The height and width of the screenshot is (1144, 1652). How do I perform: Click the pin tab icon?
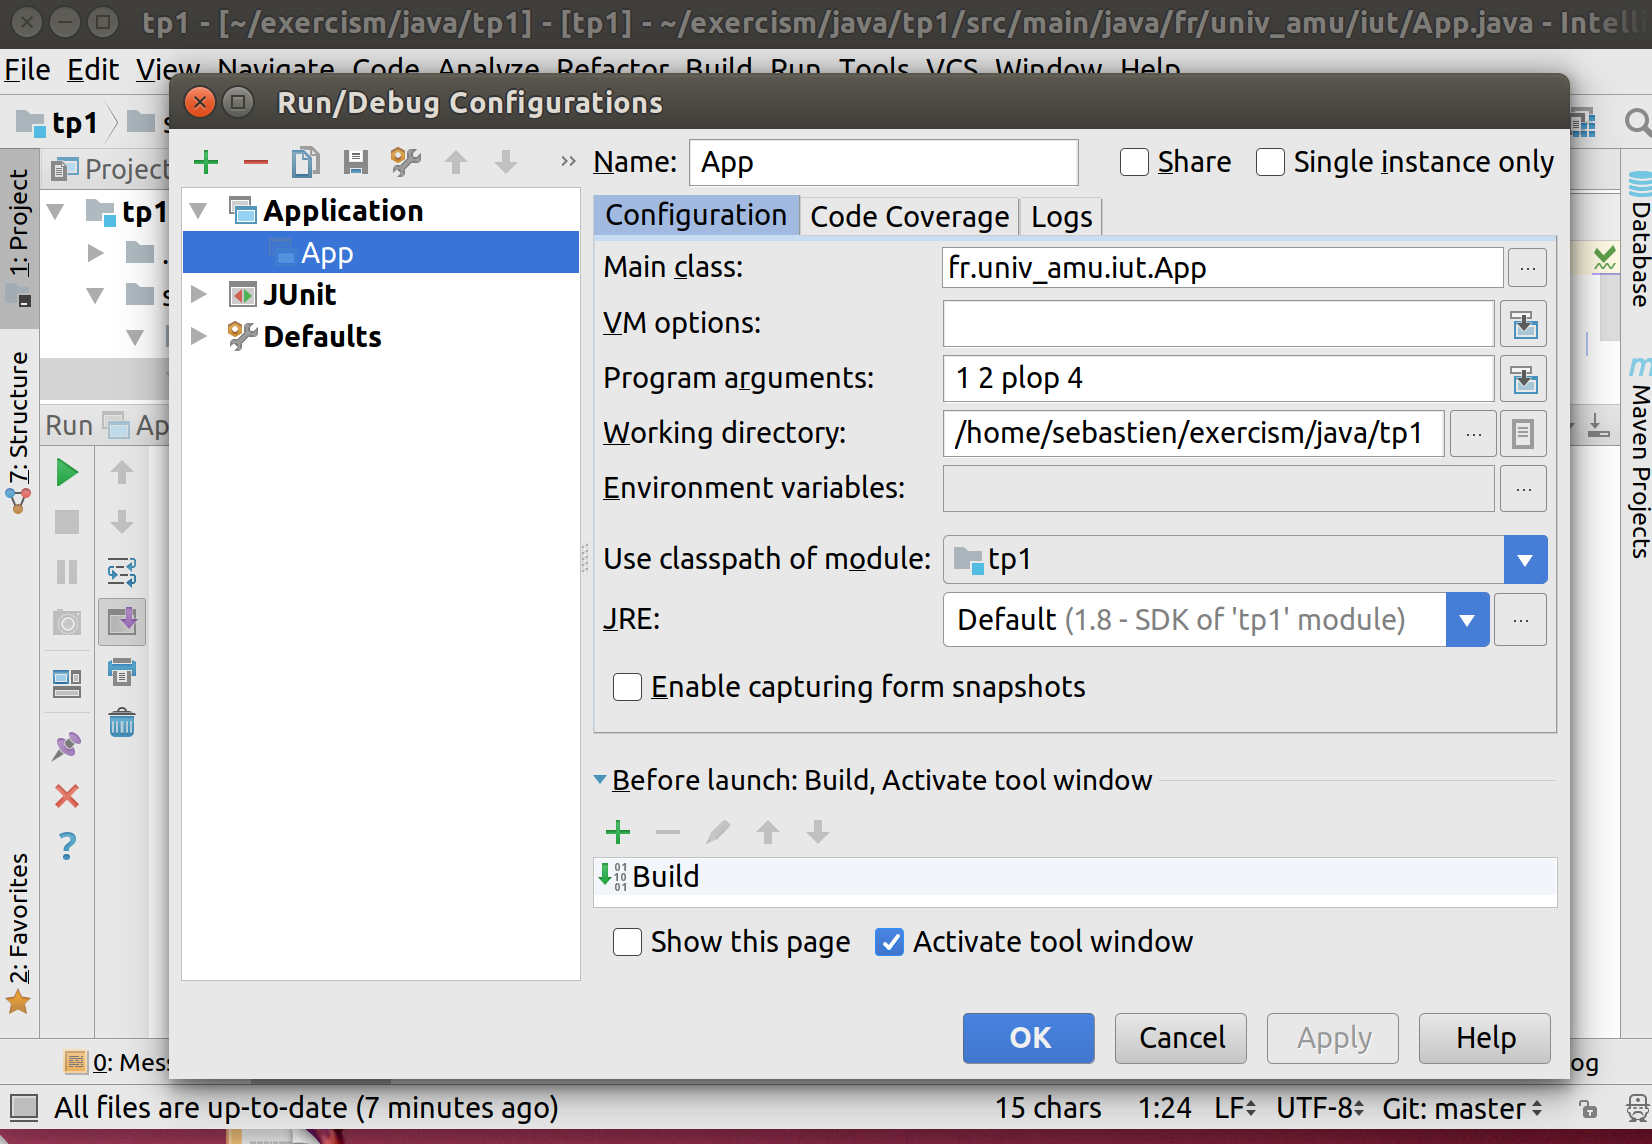point(67,746)
